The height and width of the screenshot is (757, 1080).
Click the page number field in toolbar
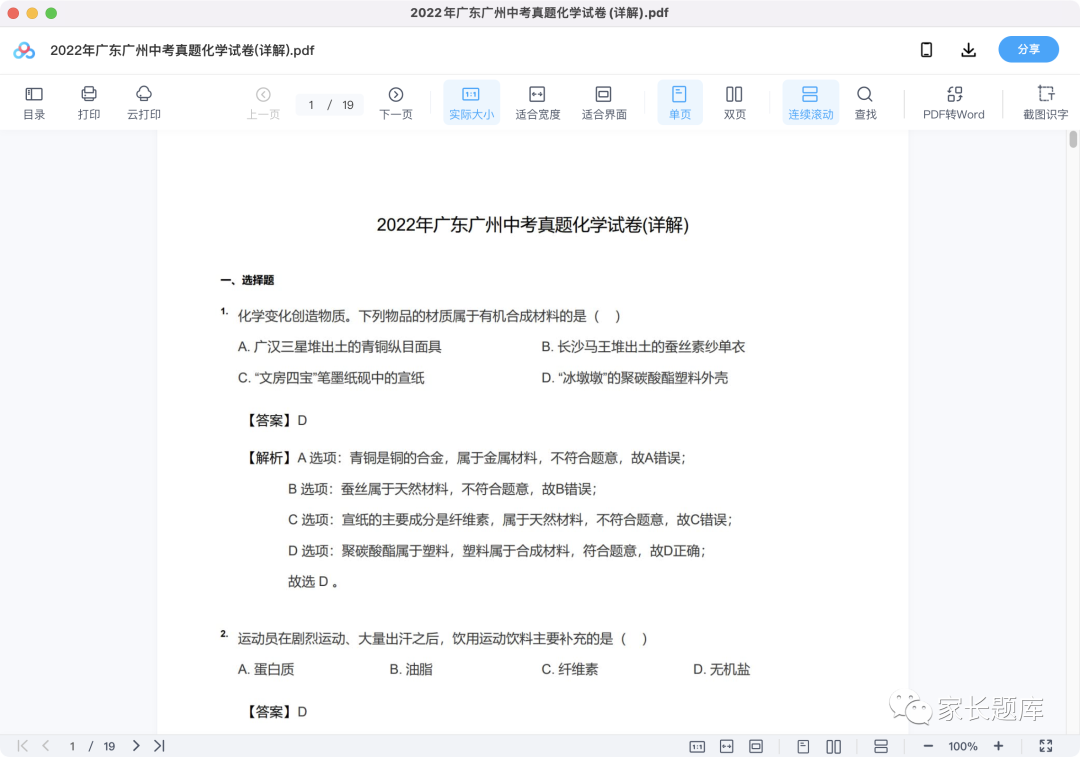pyautogui.click(x=311, y=105)
